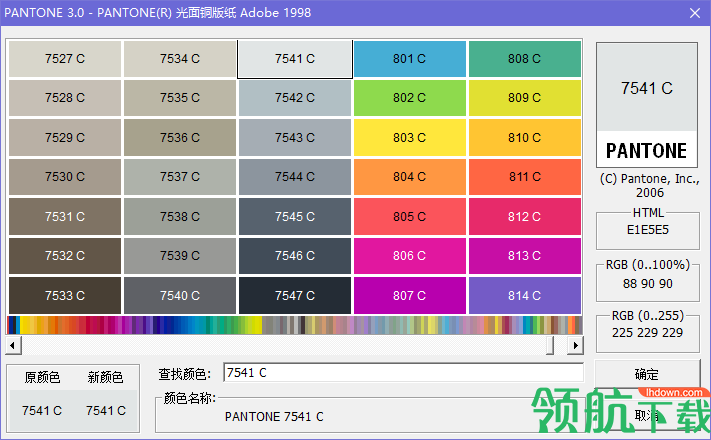Select the 7531 C brown swatch

(65, 216)
